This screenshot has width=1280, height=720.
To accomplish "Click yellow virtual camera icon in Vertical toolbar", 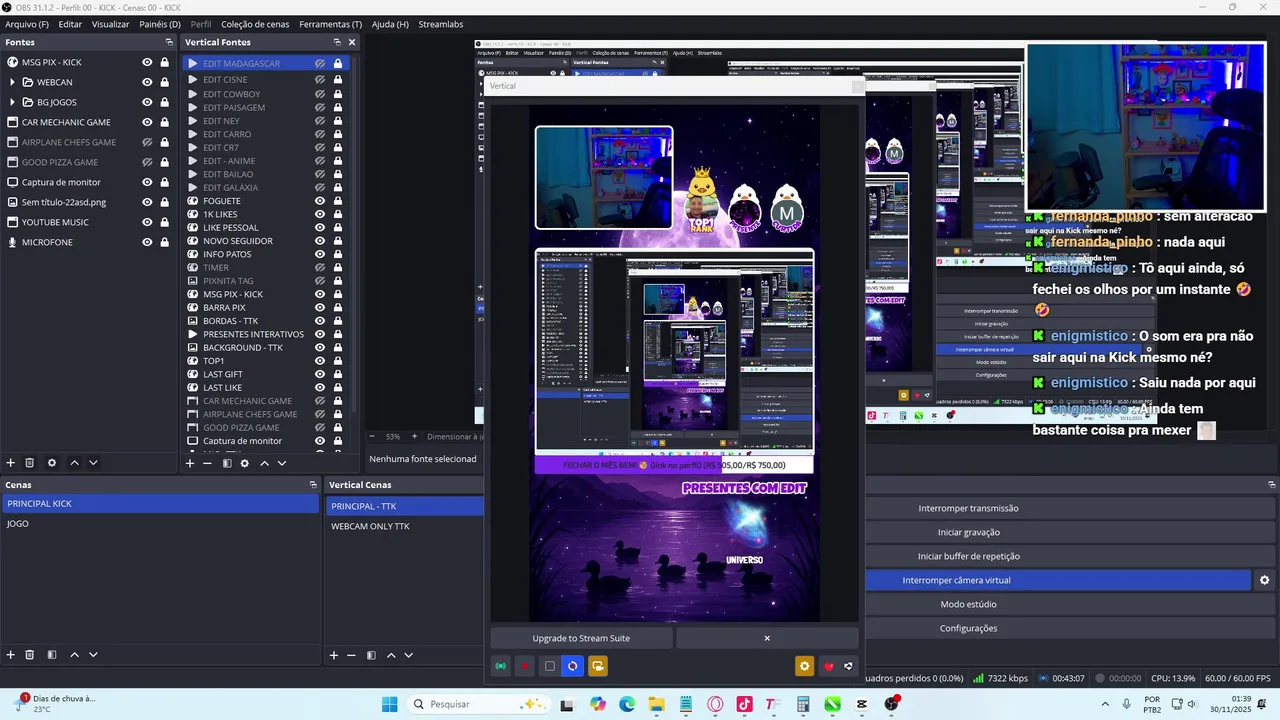I will pos(597,666).
